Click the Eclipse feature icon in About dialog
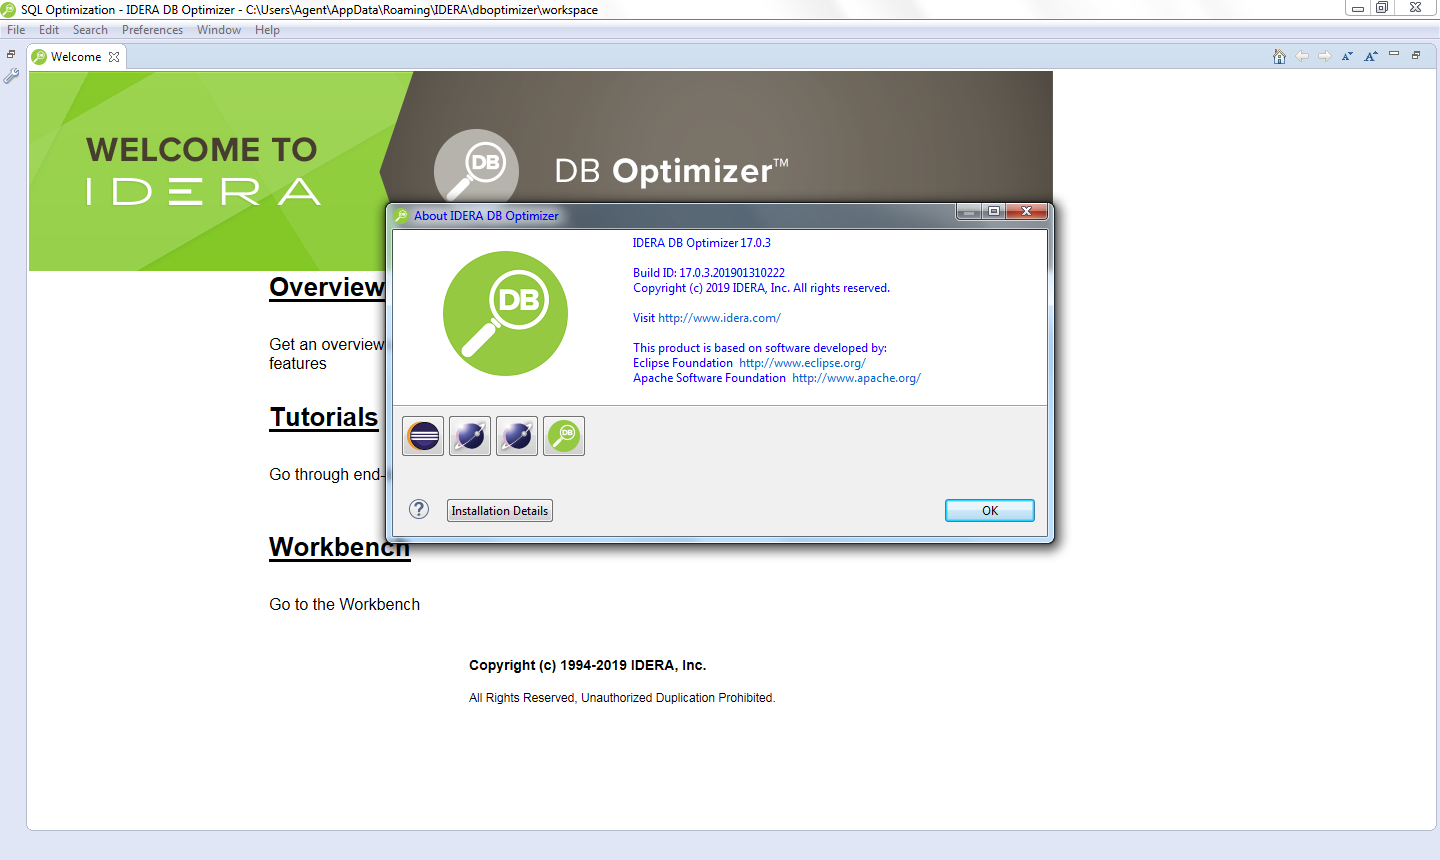Image resolution: width=1440 pixels, height=860 pixels. click(423, 436)
